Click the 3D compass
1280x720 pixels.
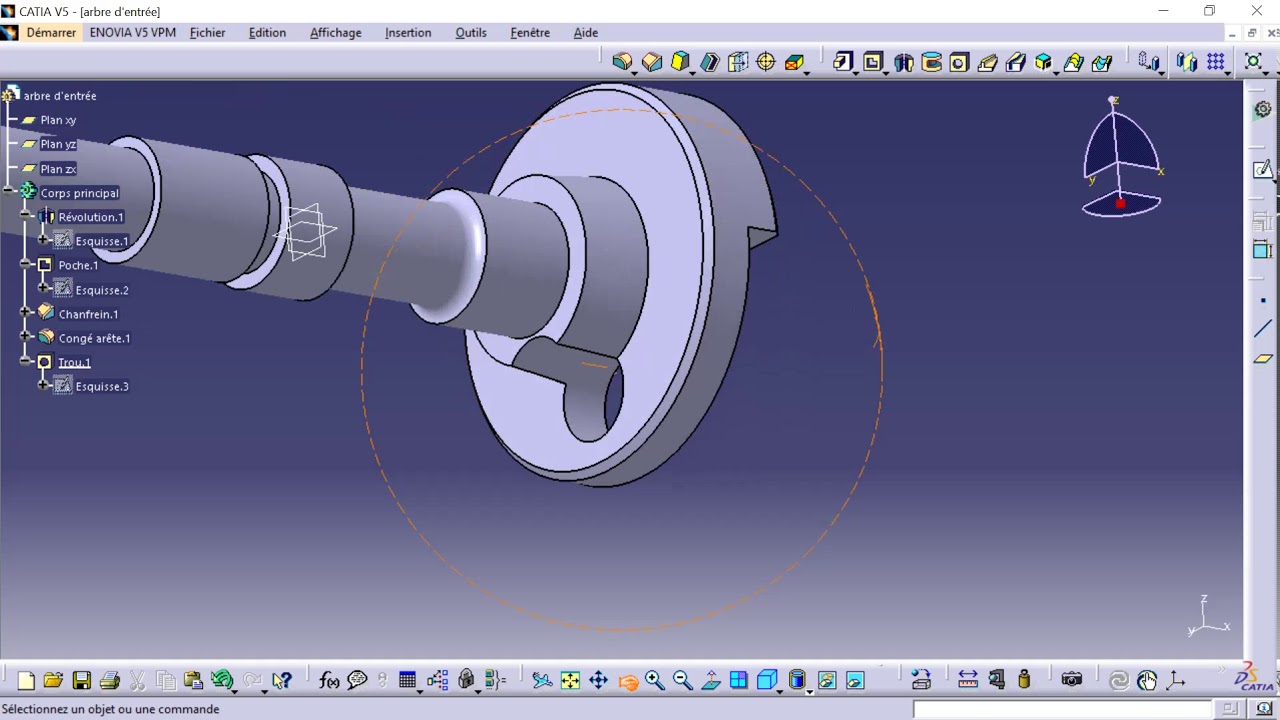click(1121, 157)
